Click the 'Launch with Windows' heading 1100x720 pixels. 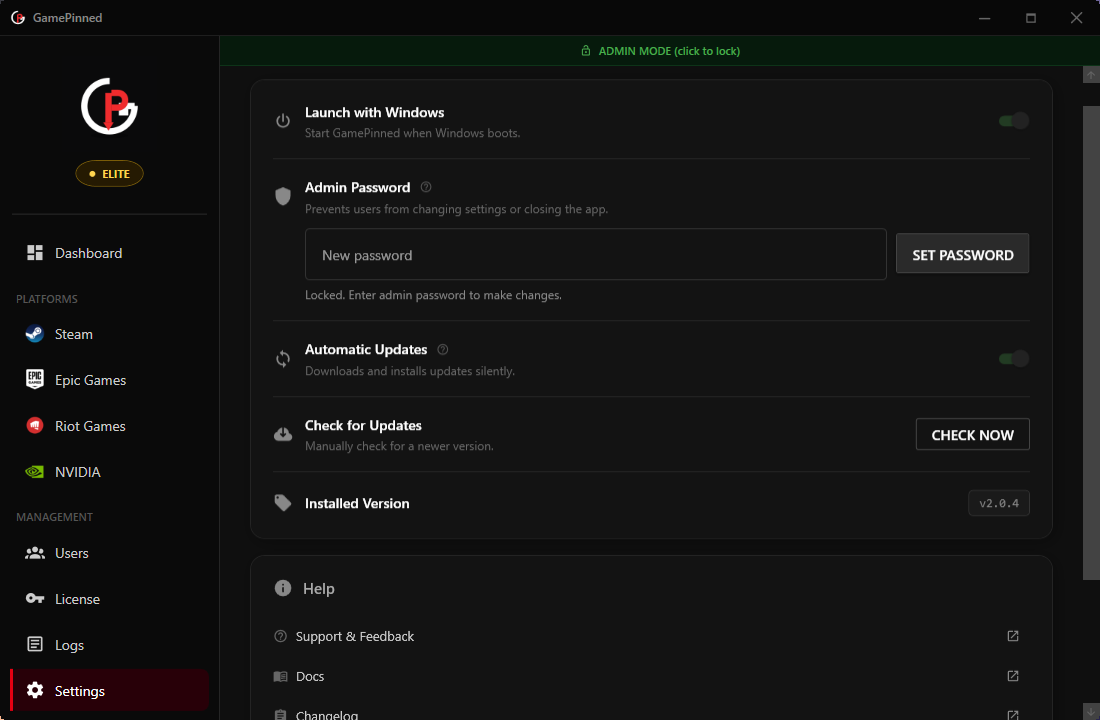[x=374, y=112]
